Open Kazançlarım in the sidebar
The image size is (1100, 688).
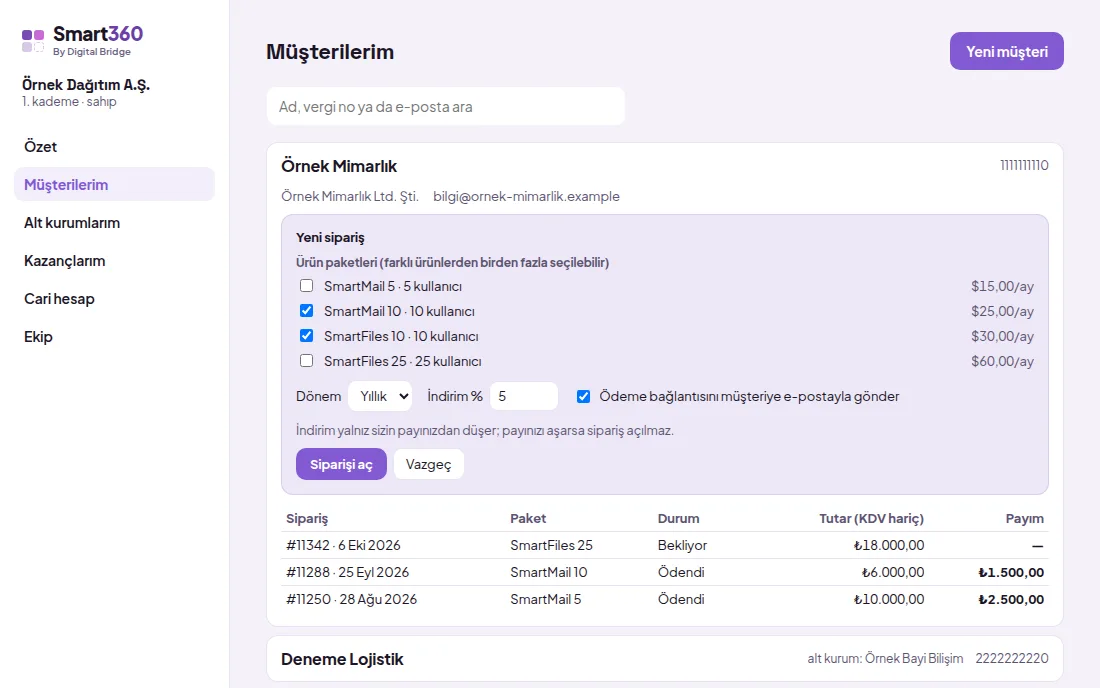pos(114,260)
